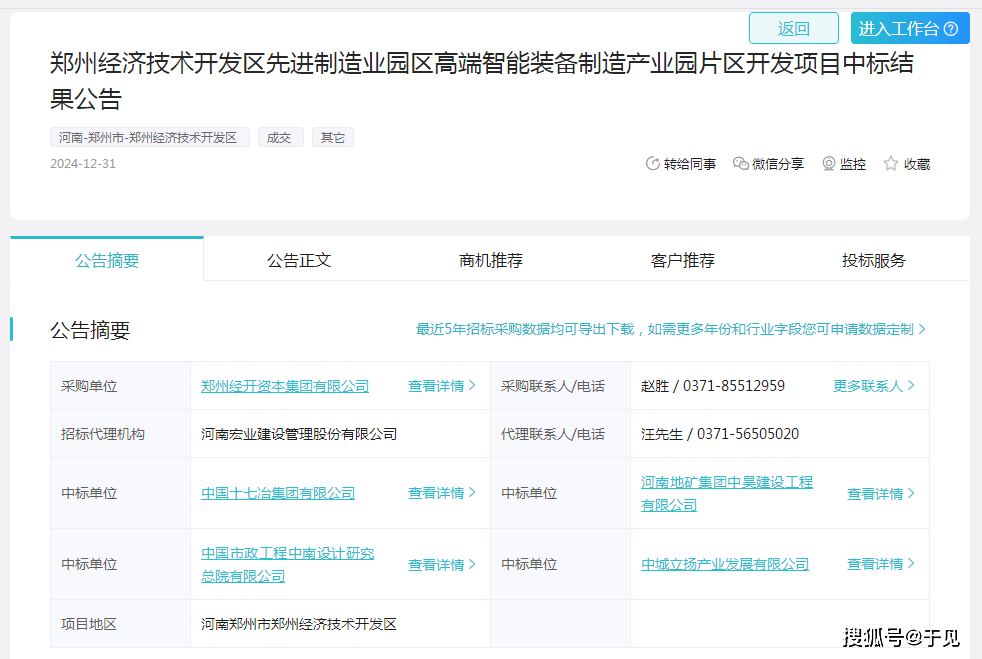982x659 pixels.
Task: Switch to the 公告正文 tab
Action: pos(299,260)
